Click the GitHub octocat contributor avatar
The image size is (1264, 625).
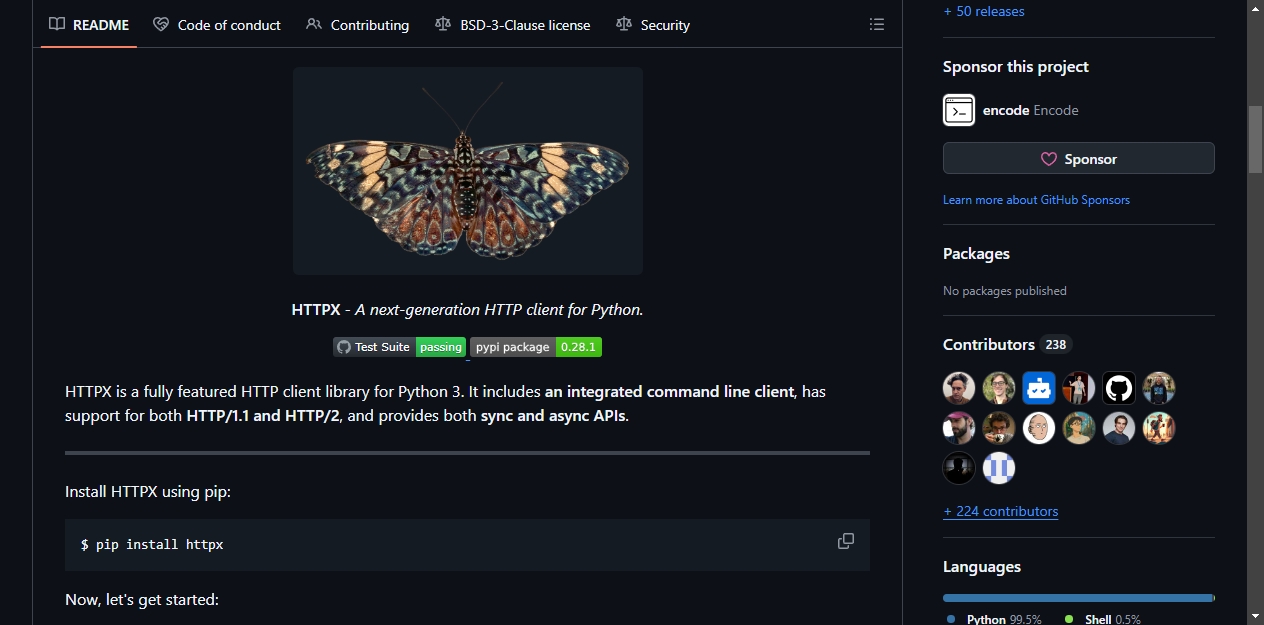[1119, 388]
